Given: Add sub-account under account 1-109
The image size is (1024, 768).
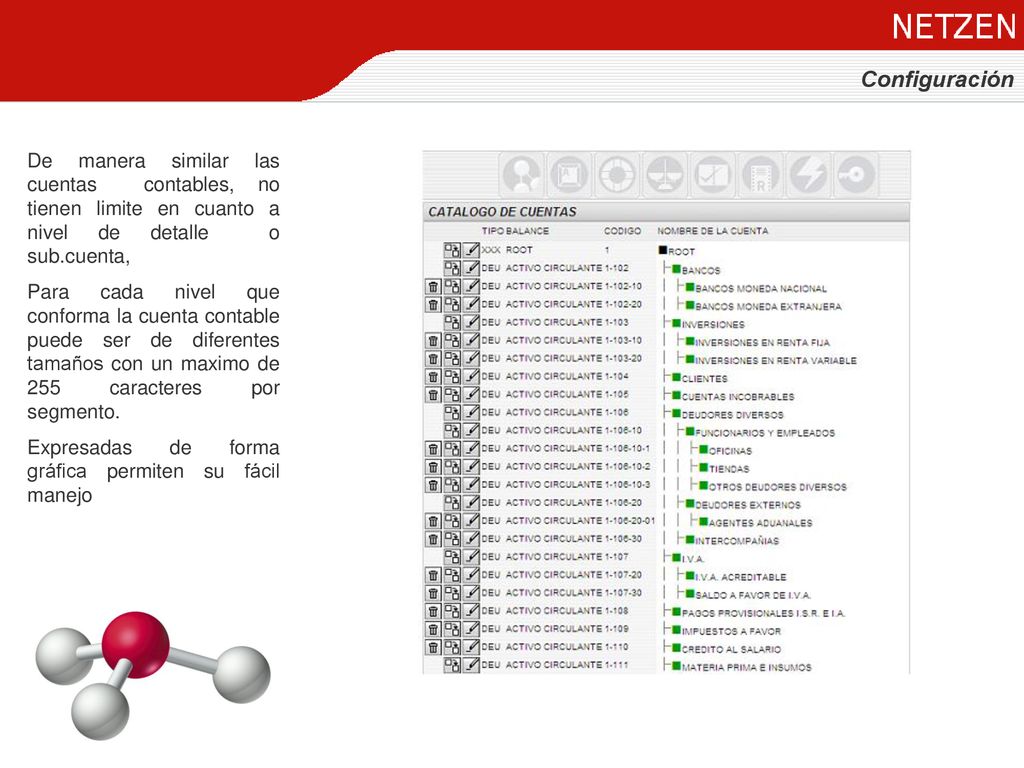Looking at the screenshot, I should click(x=452, y=629).
